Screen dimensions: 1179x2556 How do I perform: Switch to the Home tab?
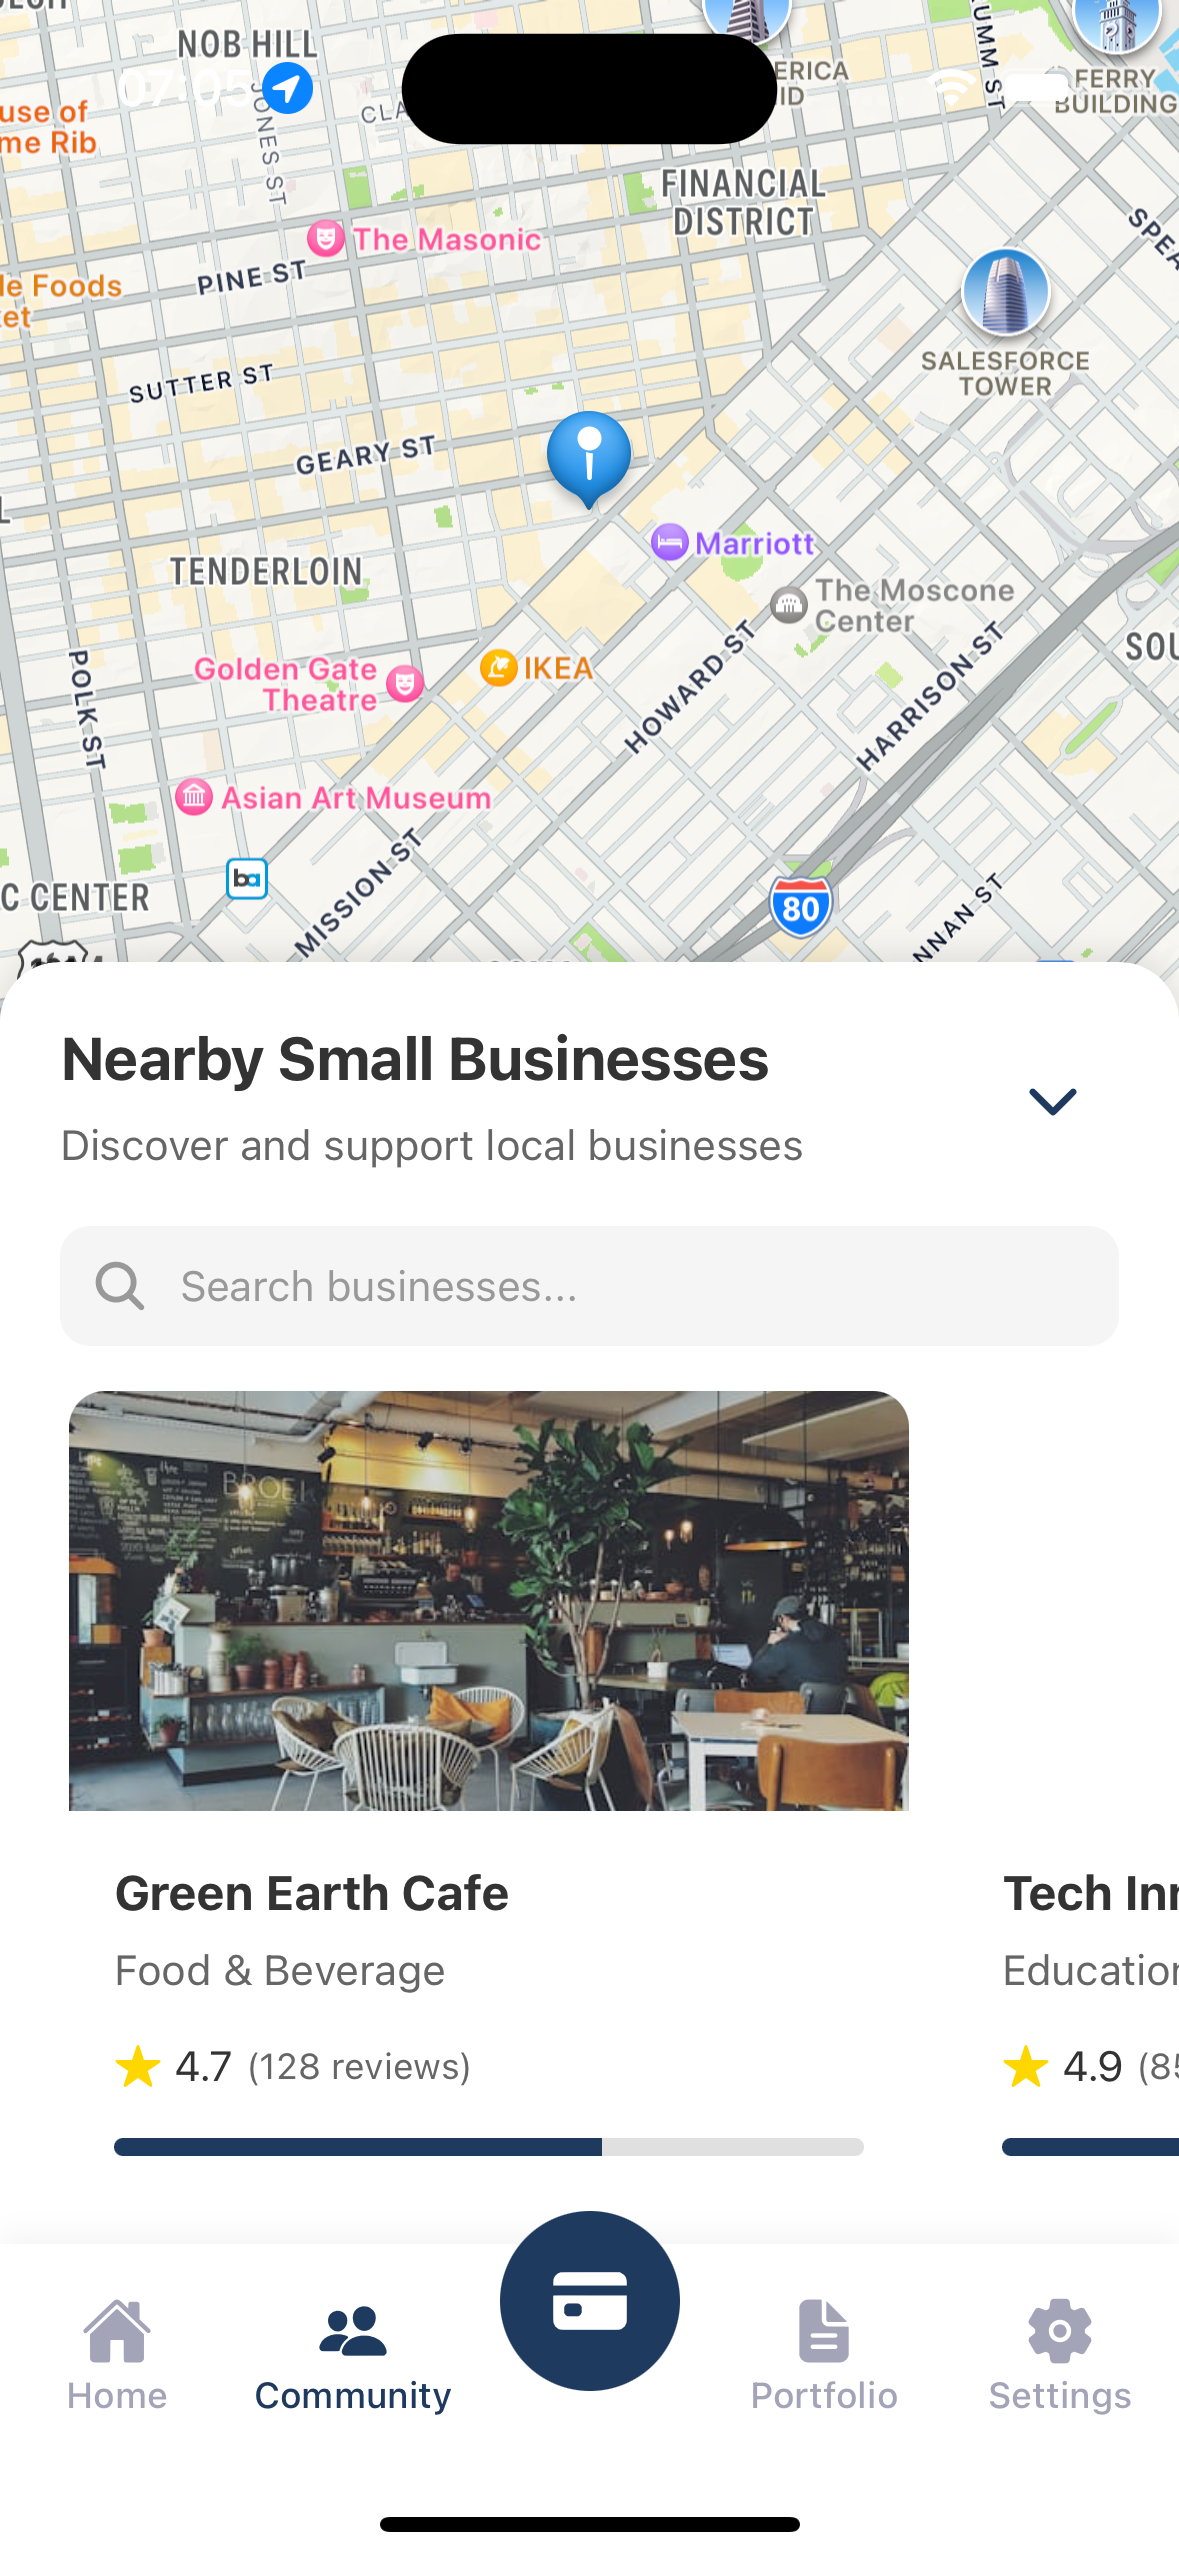pos(117,2355)
